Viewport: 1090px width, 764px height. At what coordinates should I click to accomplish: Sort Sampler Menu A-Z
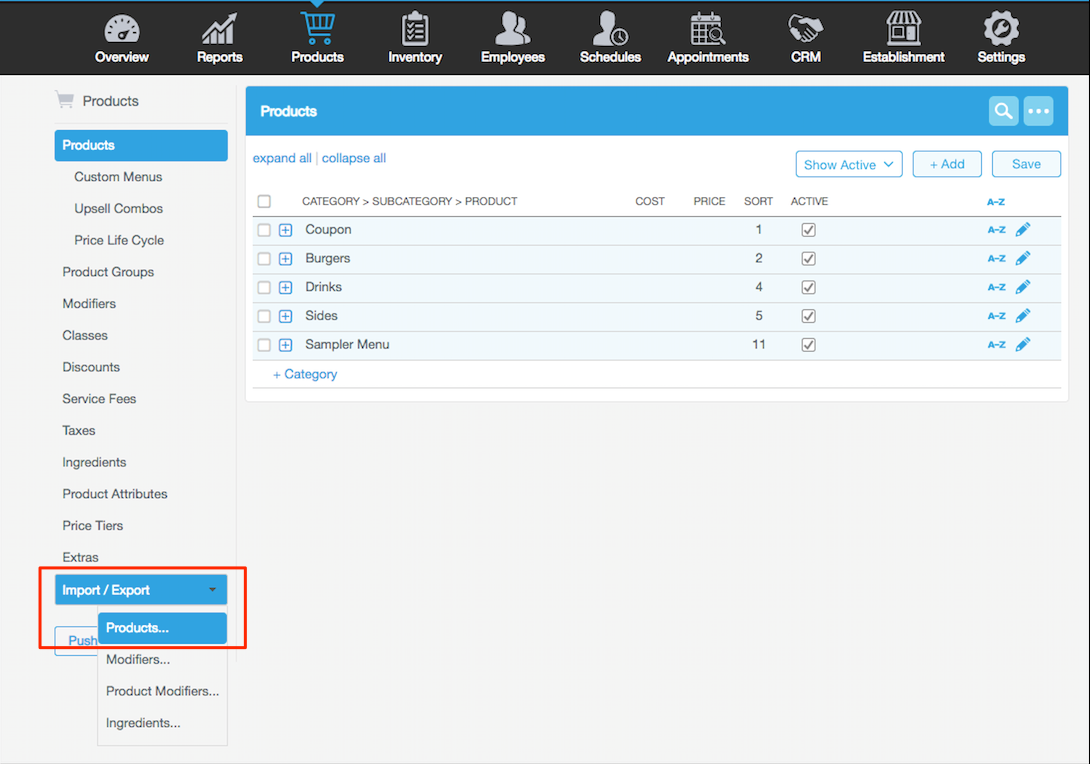pyautogui.click(x=996, y=345)
